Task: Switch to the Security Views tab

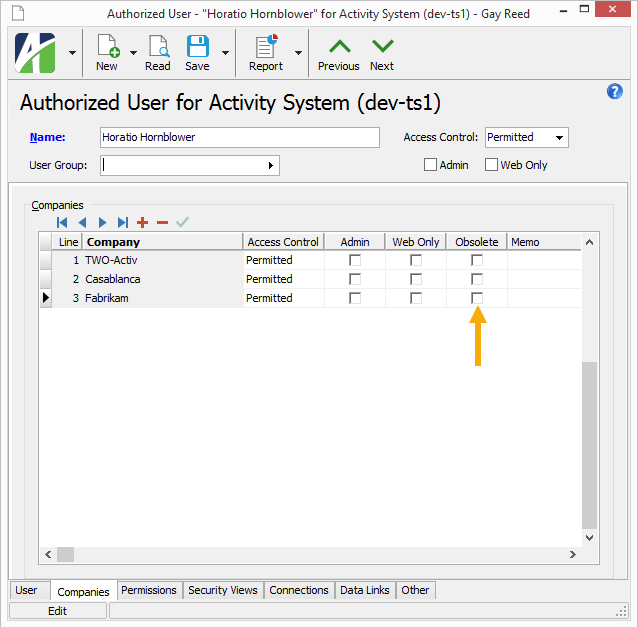Action: point(223,590)
